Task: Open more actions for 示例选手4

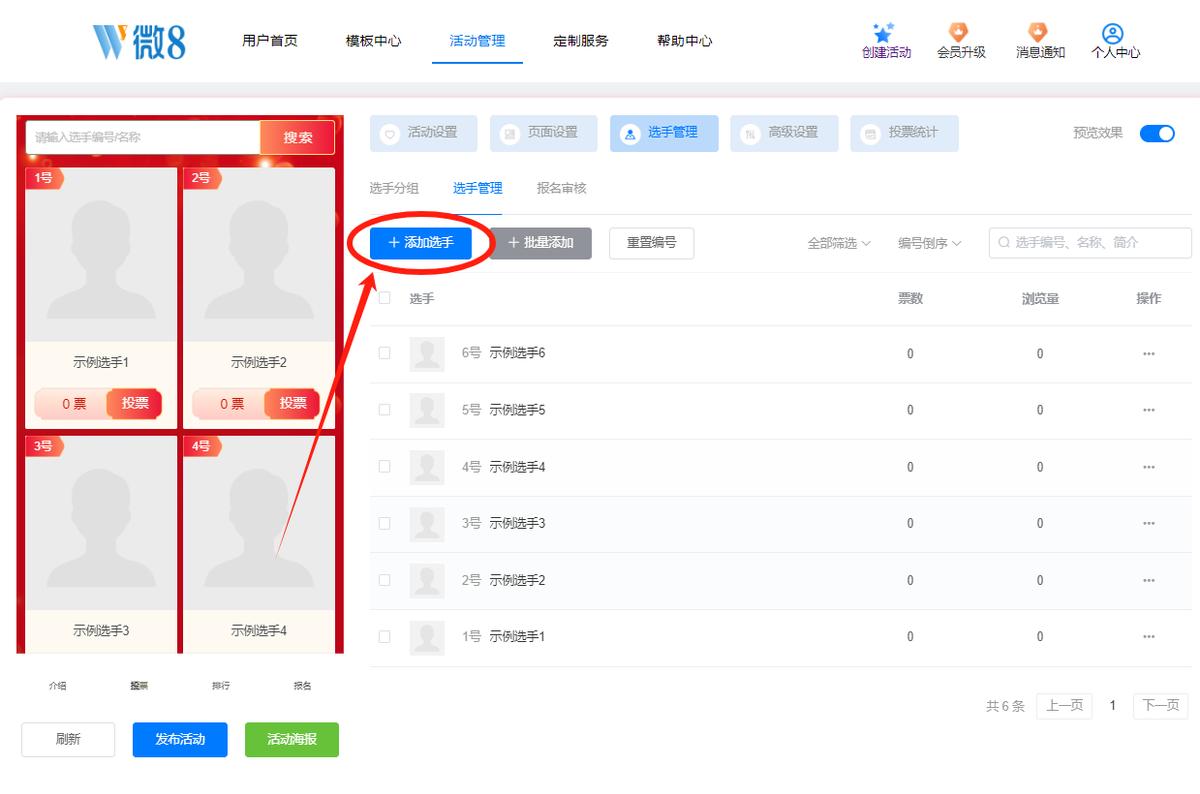Action: click(1149, 467)
